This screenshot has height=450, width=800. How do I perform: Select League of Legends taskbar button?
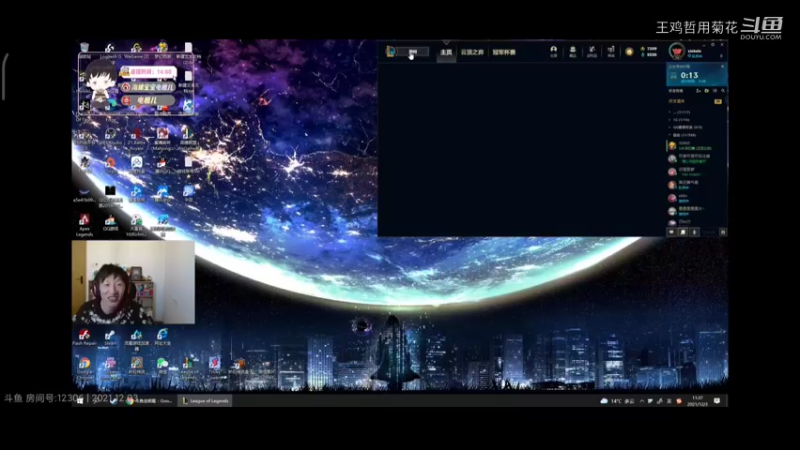point(205,401)
